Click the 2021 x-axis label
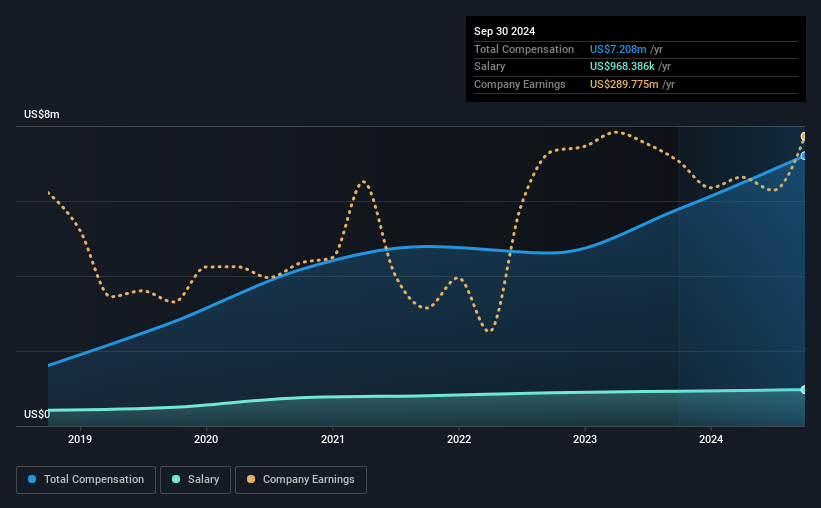 coord(332,439)
